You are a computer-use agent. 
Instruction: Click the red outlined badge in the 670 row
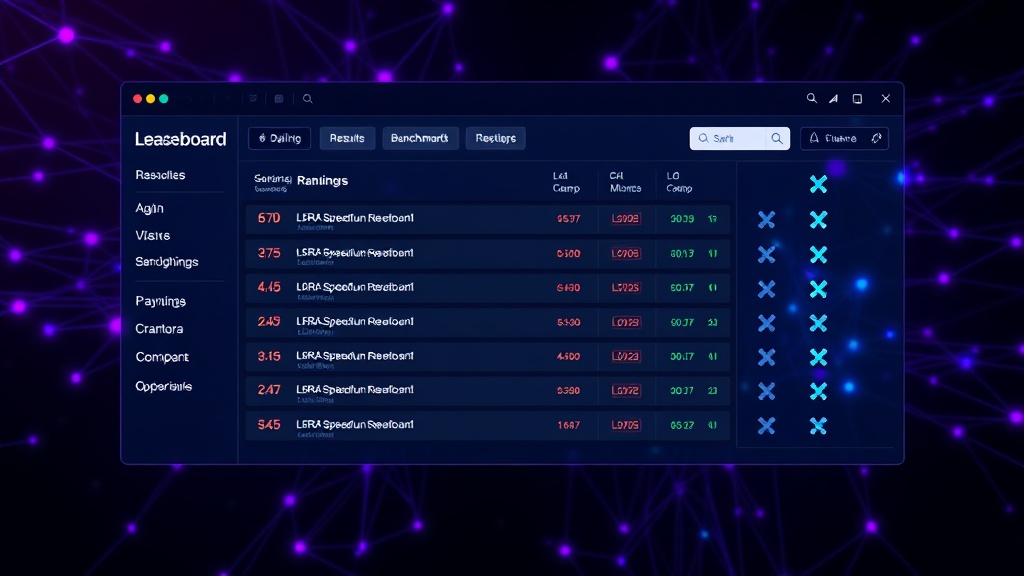(x=626, y=219)
